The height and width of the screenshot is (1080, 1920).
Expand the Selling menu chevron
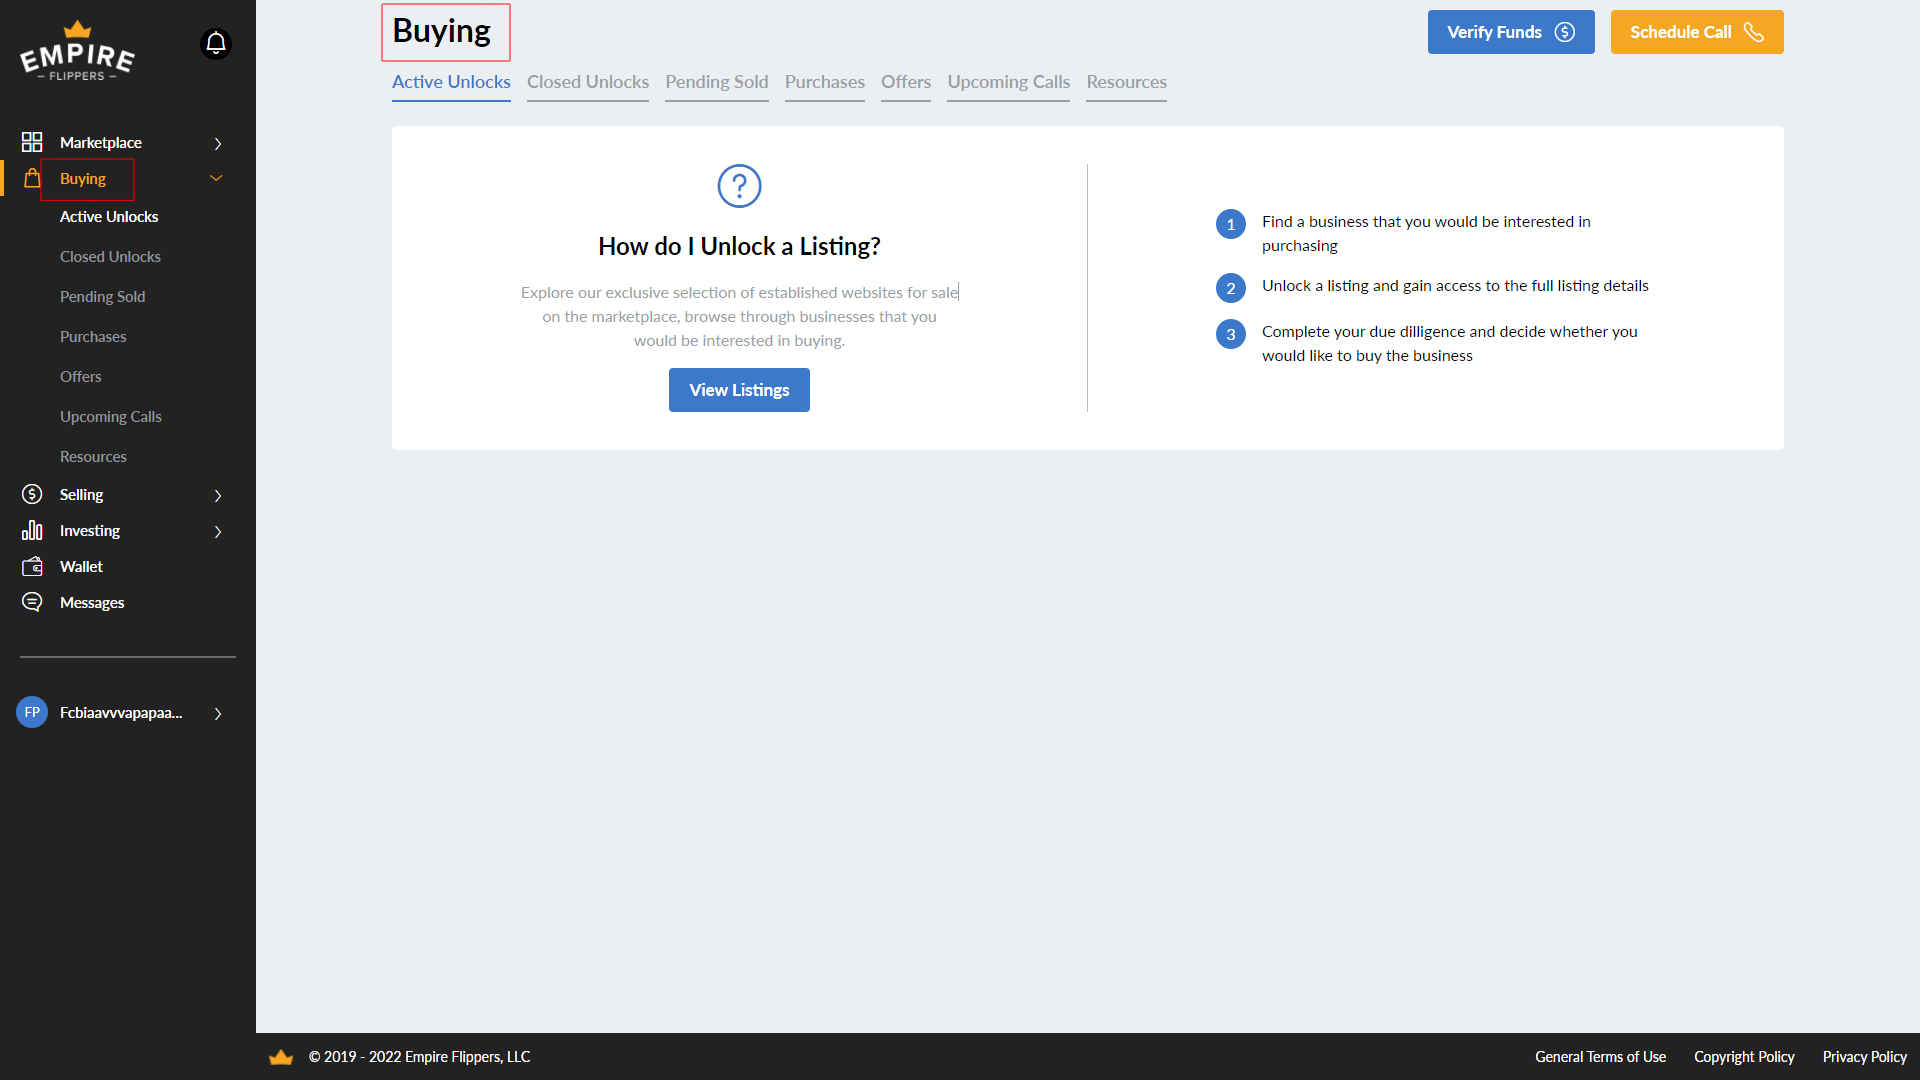tap(218, 495)
